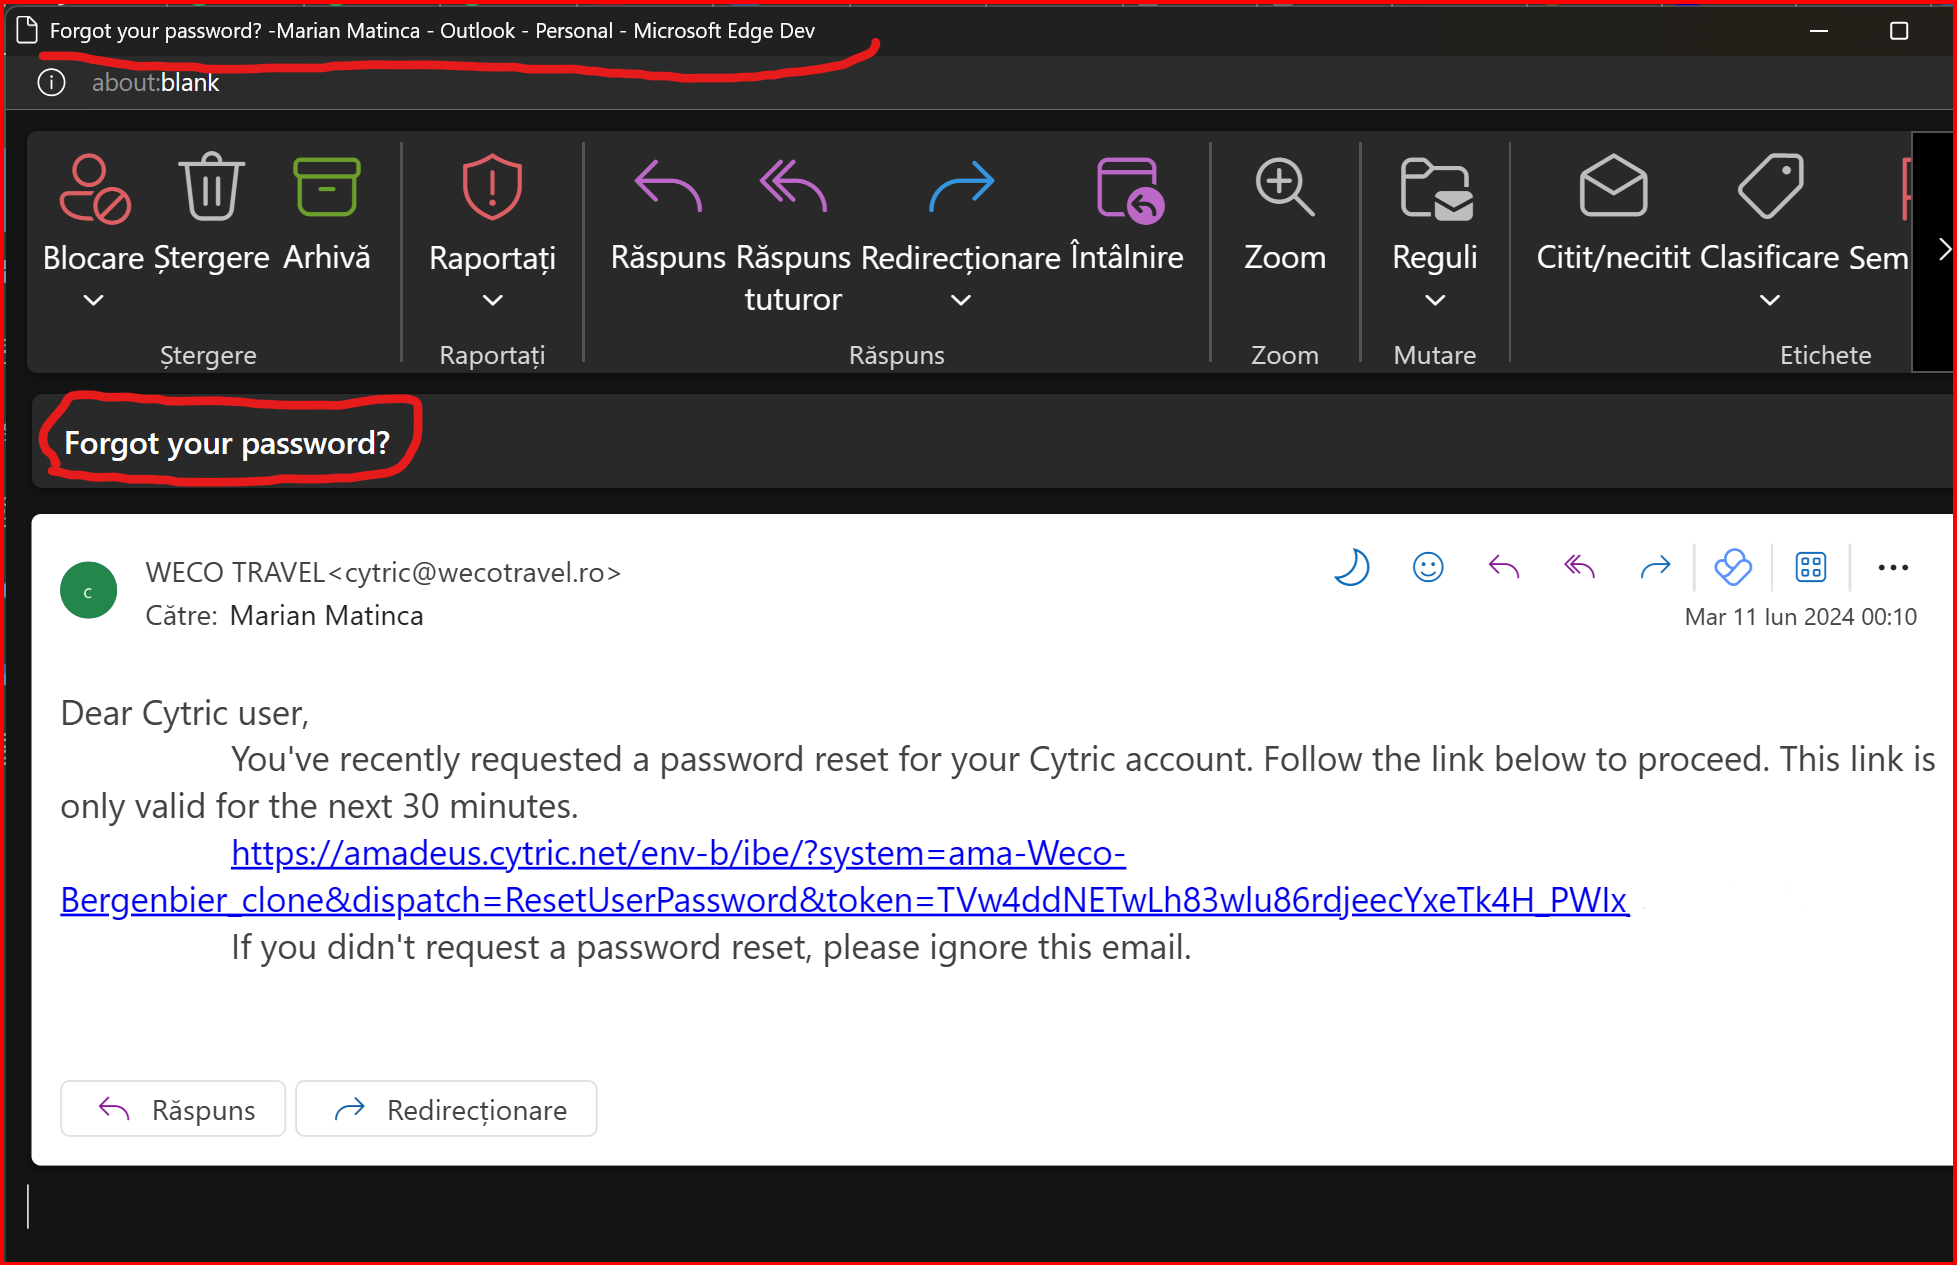Screen dimensions: 1957x1265
Task: Expand the Blocare dropdown arrow
Action: point(93,300)
